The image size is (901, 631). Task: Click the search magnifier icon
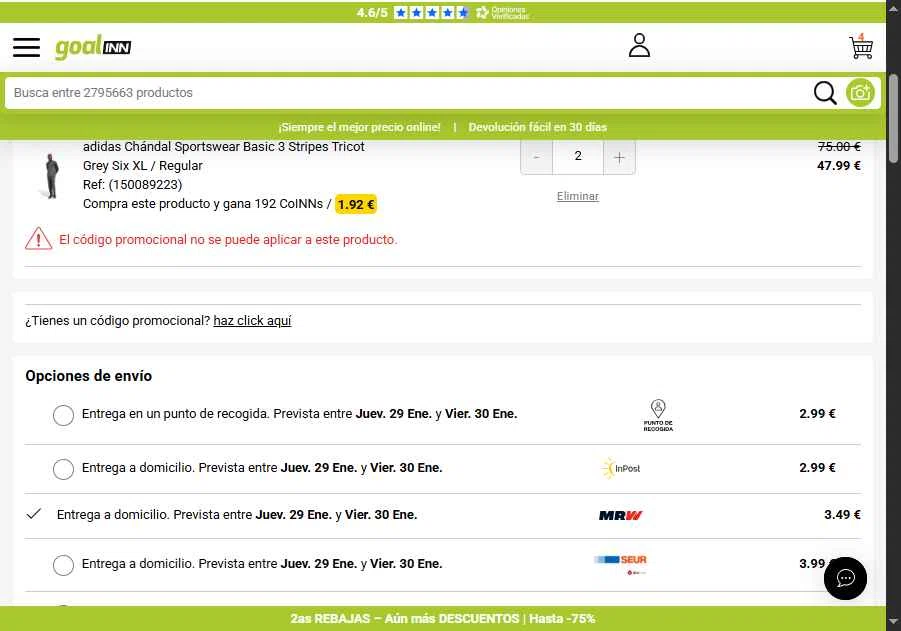(x=825, y=93)
